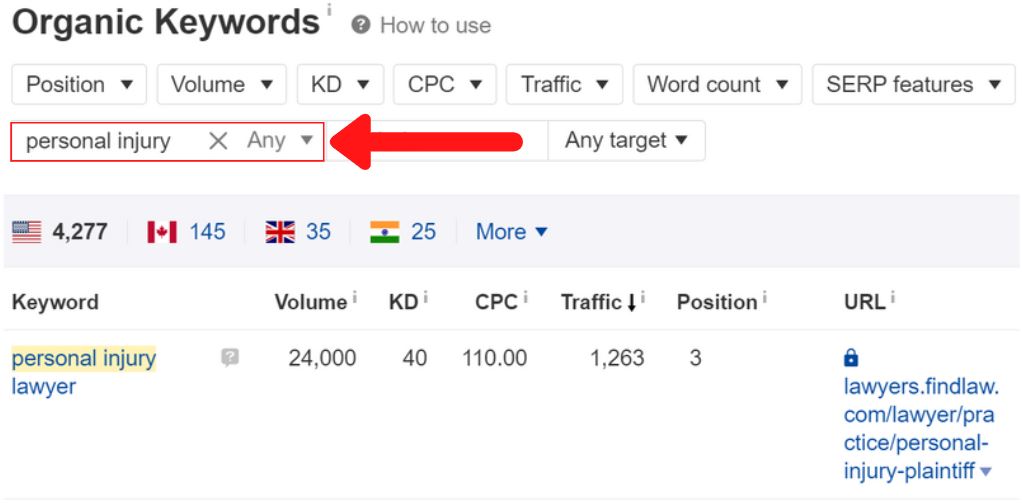
Task: Select the United Kingdom flag results
Action: pos(280,232)
